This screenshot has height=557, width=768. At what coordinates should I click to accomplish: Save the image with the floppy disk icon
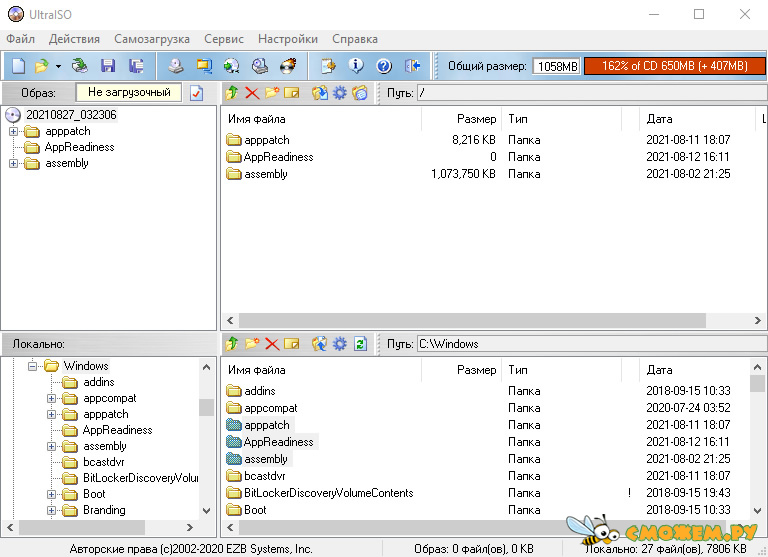pos(108,66)
